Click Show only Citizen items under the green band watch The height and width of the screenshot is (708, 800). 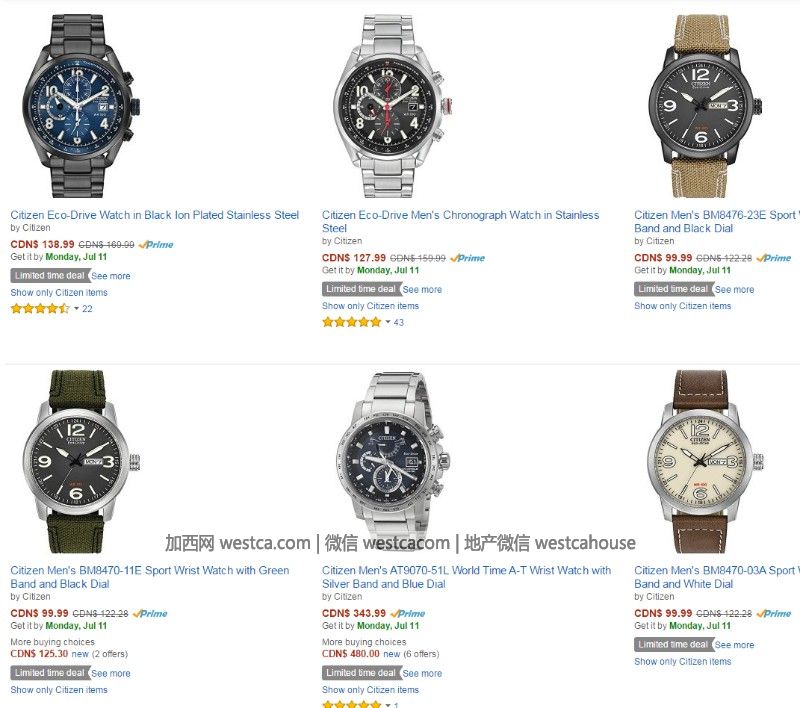click(x=59, y=690)
